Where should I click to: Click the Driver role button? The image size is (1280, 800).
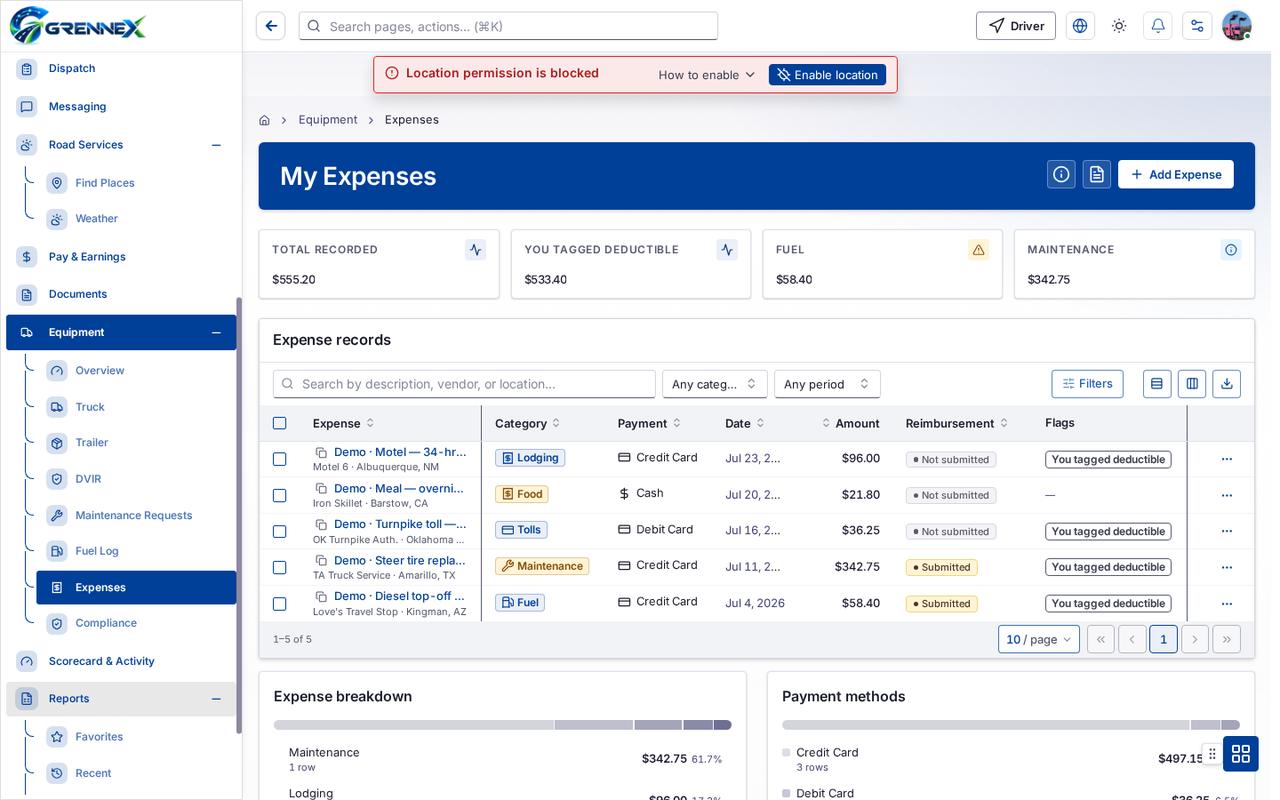pos(1016,26)
